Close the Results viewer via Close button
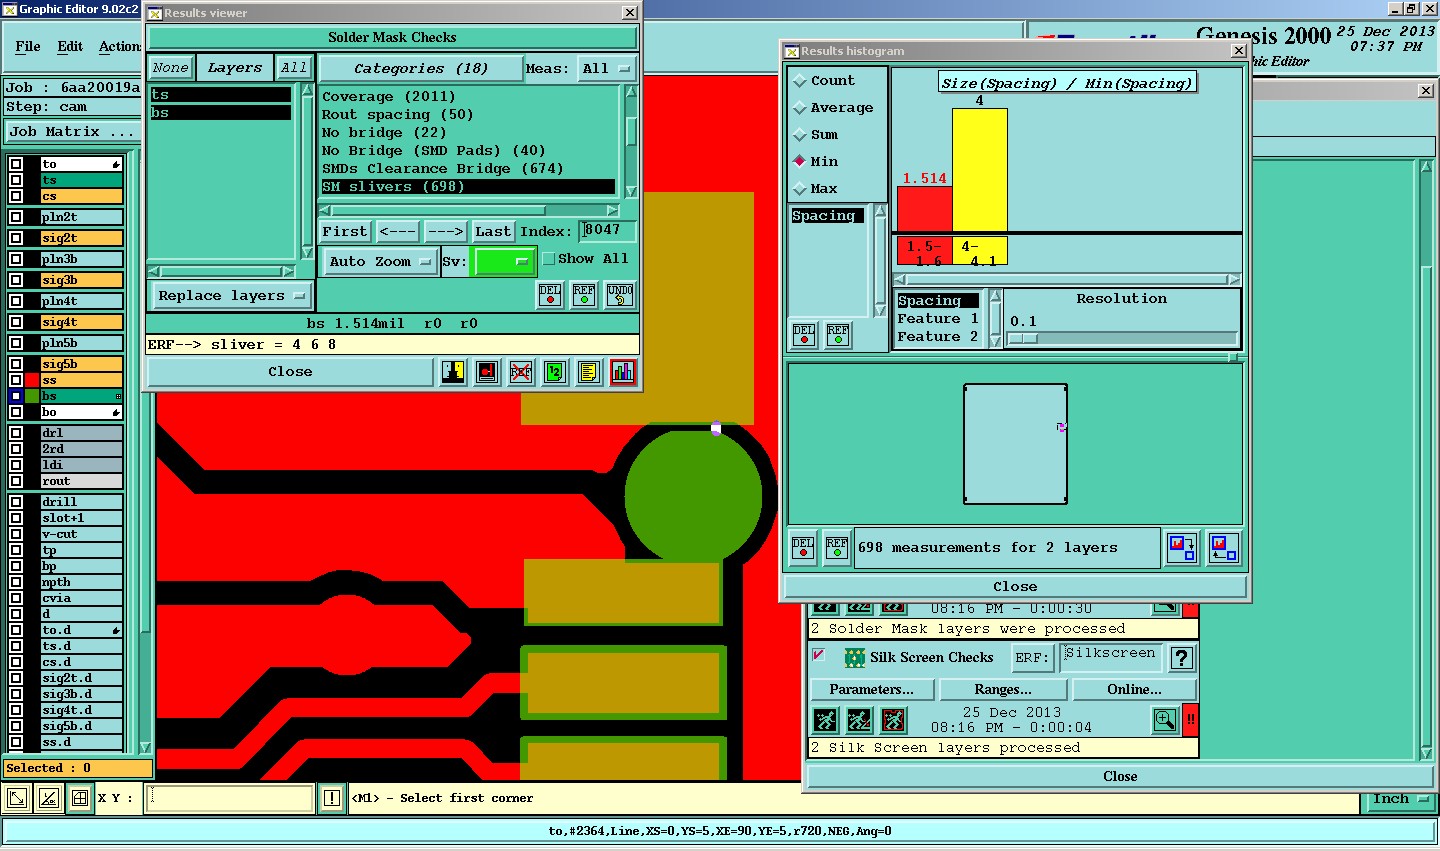The image size is (1440, 851). tap(290, 372)
